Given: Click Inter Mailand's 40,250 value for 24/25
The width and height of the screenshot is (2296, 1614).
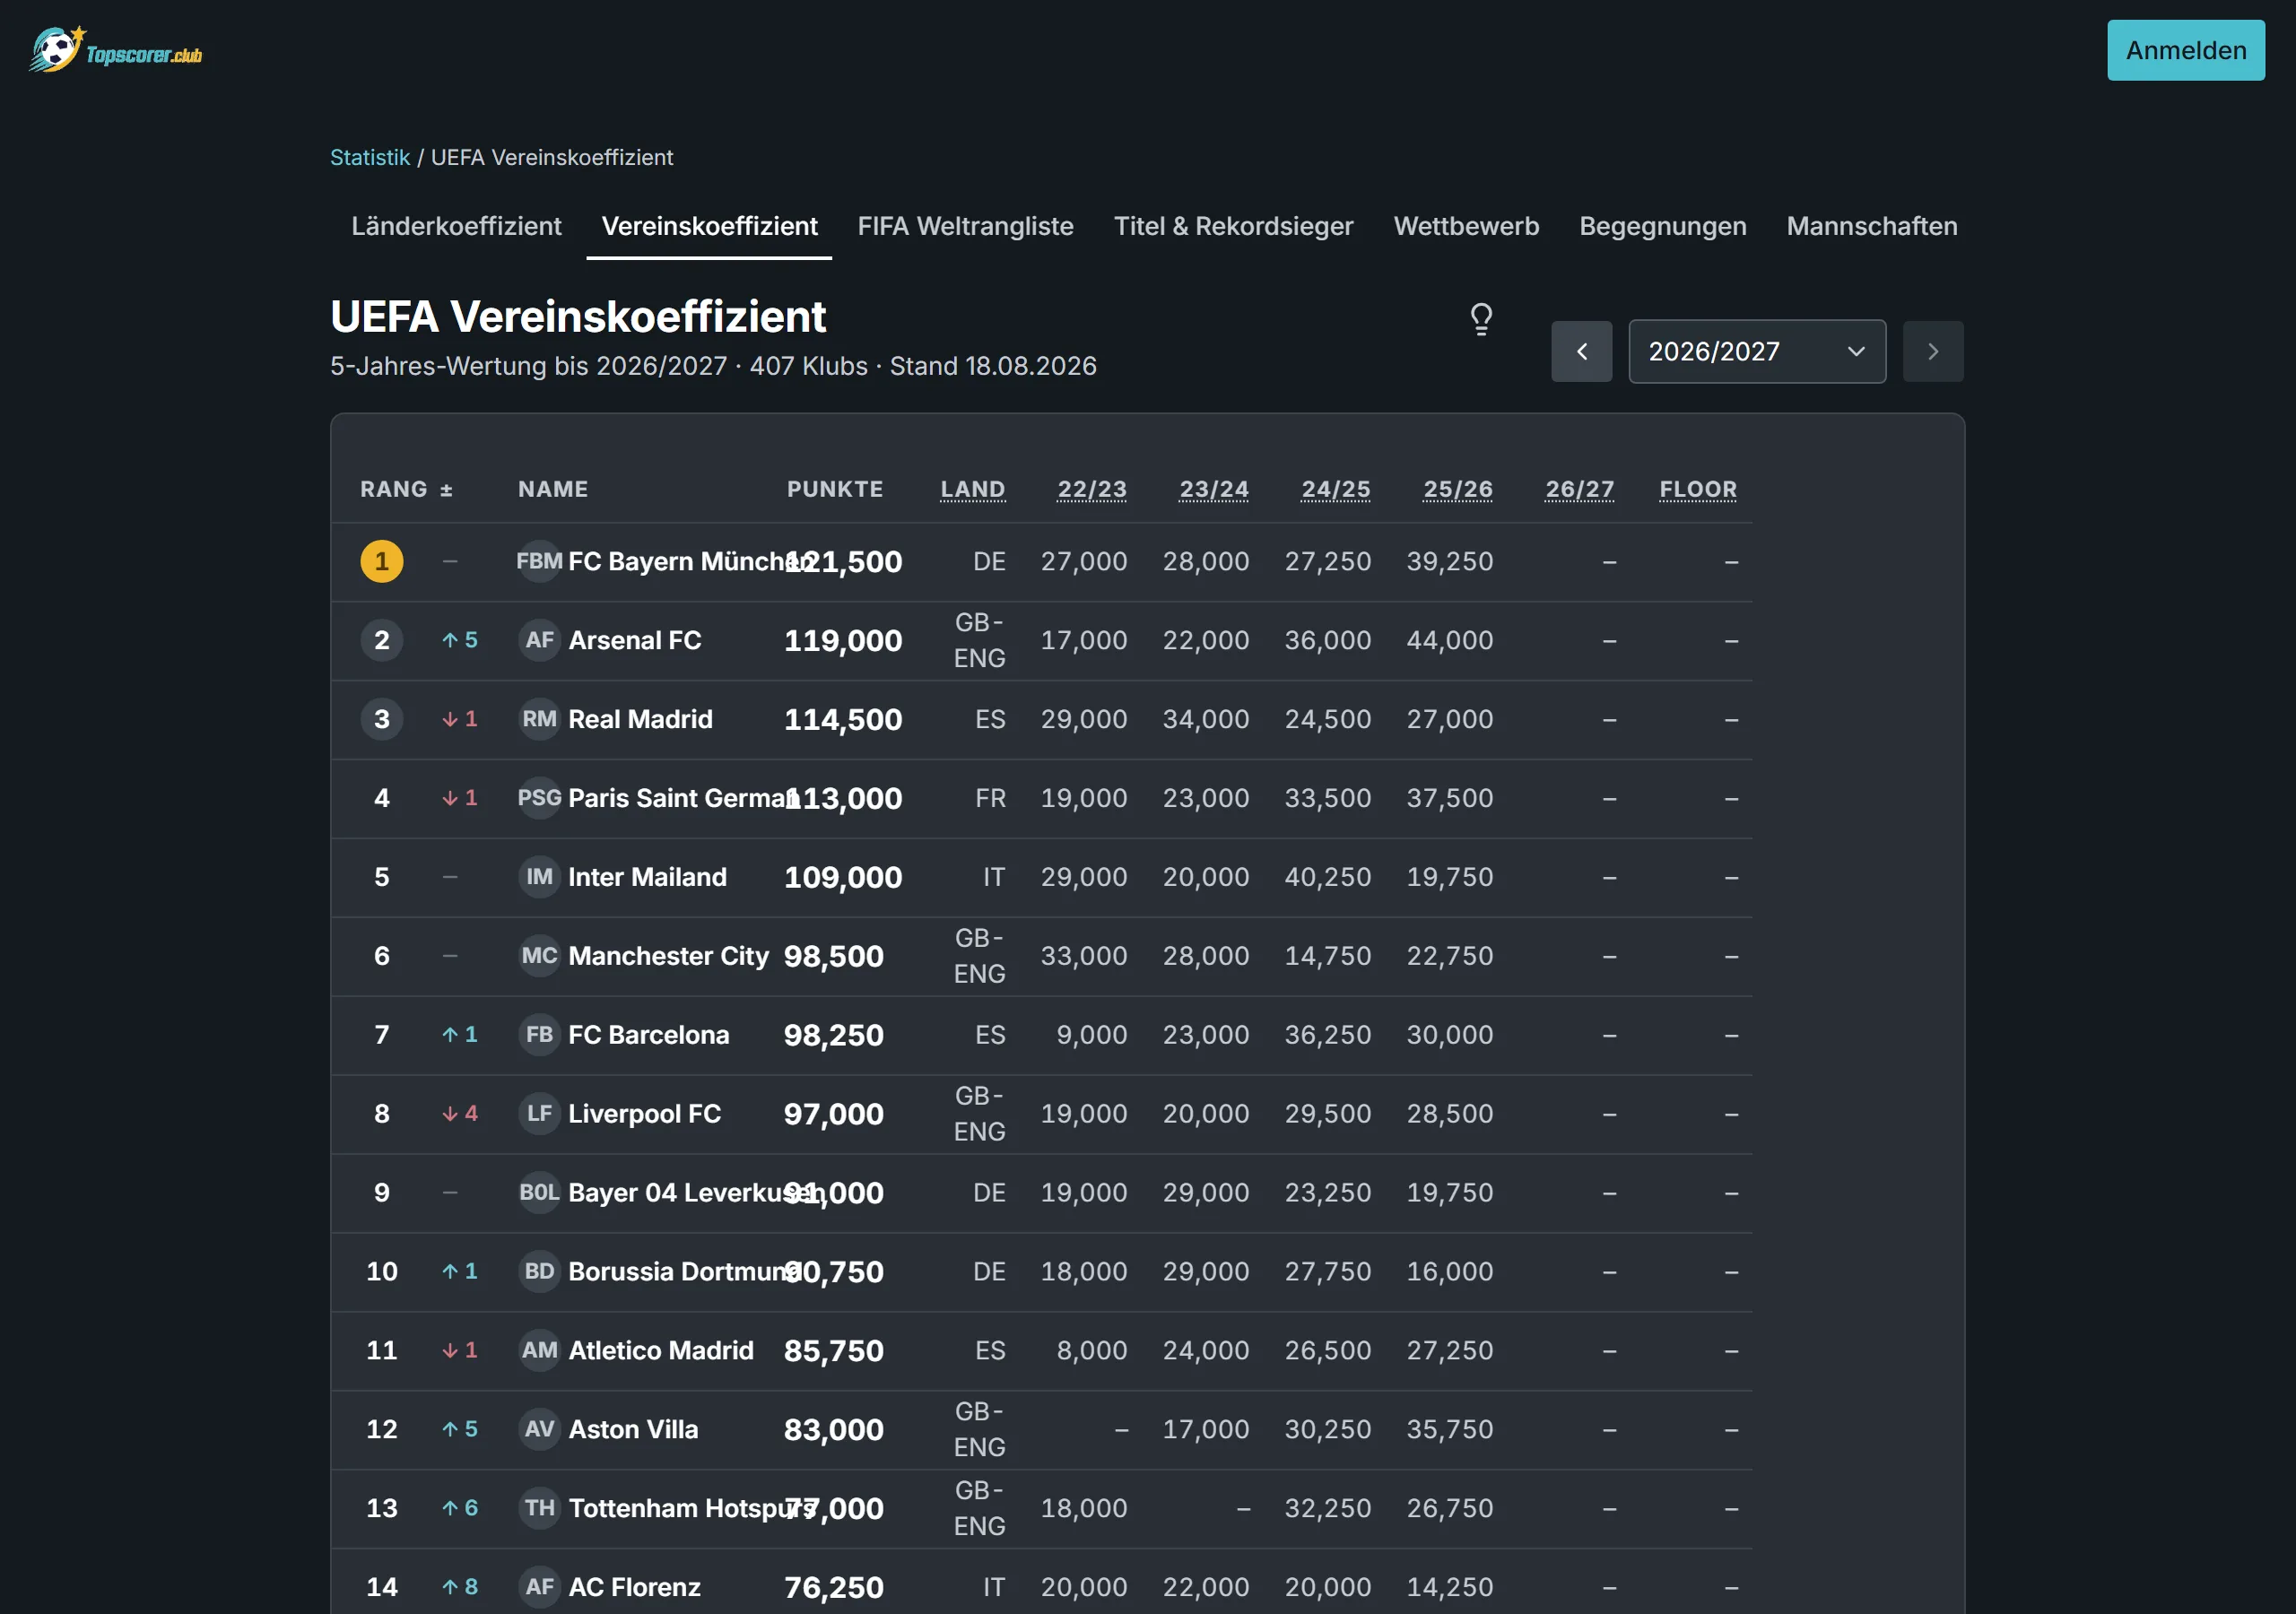Looking at the screenshot, I should (1328, 877).
